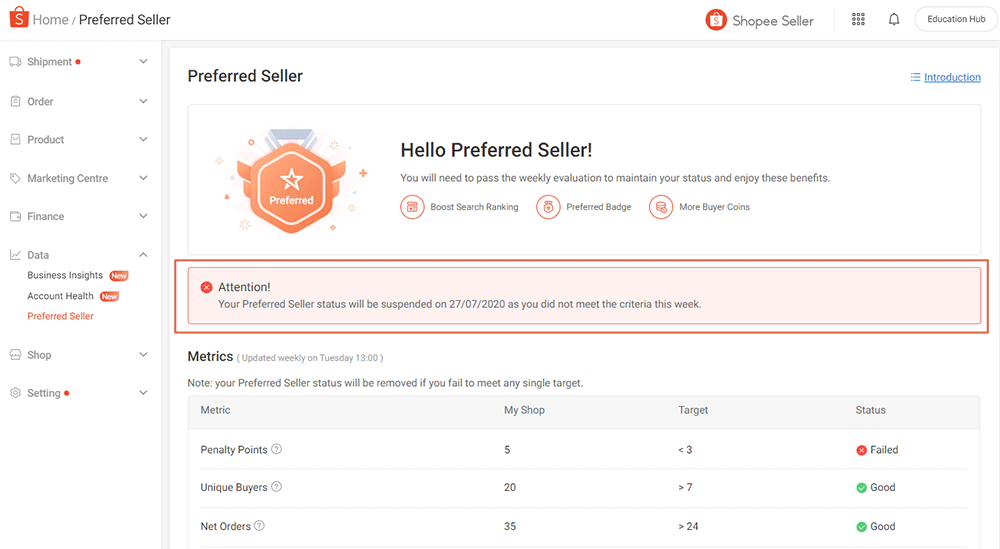The image size is (1000, 549).
Task: Click the Penalty Points help icon
Action: coord(277,449)
